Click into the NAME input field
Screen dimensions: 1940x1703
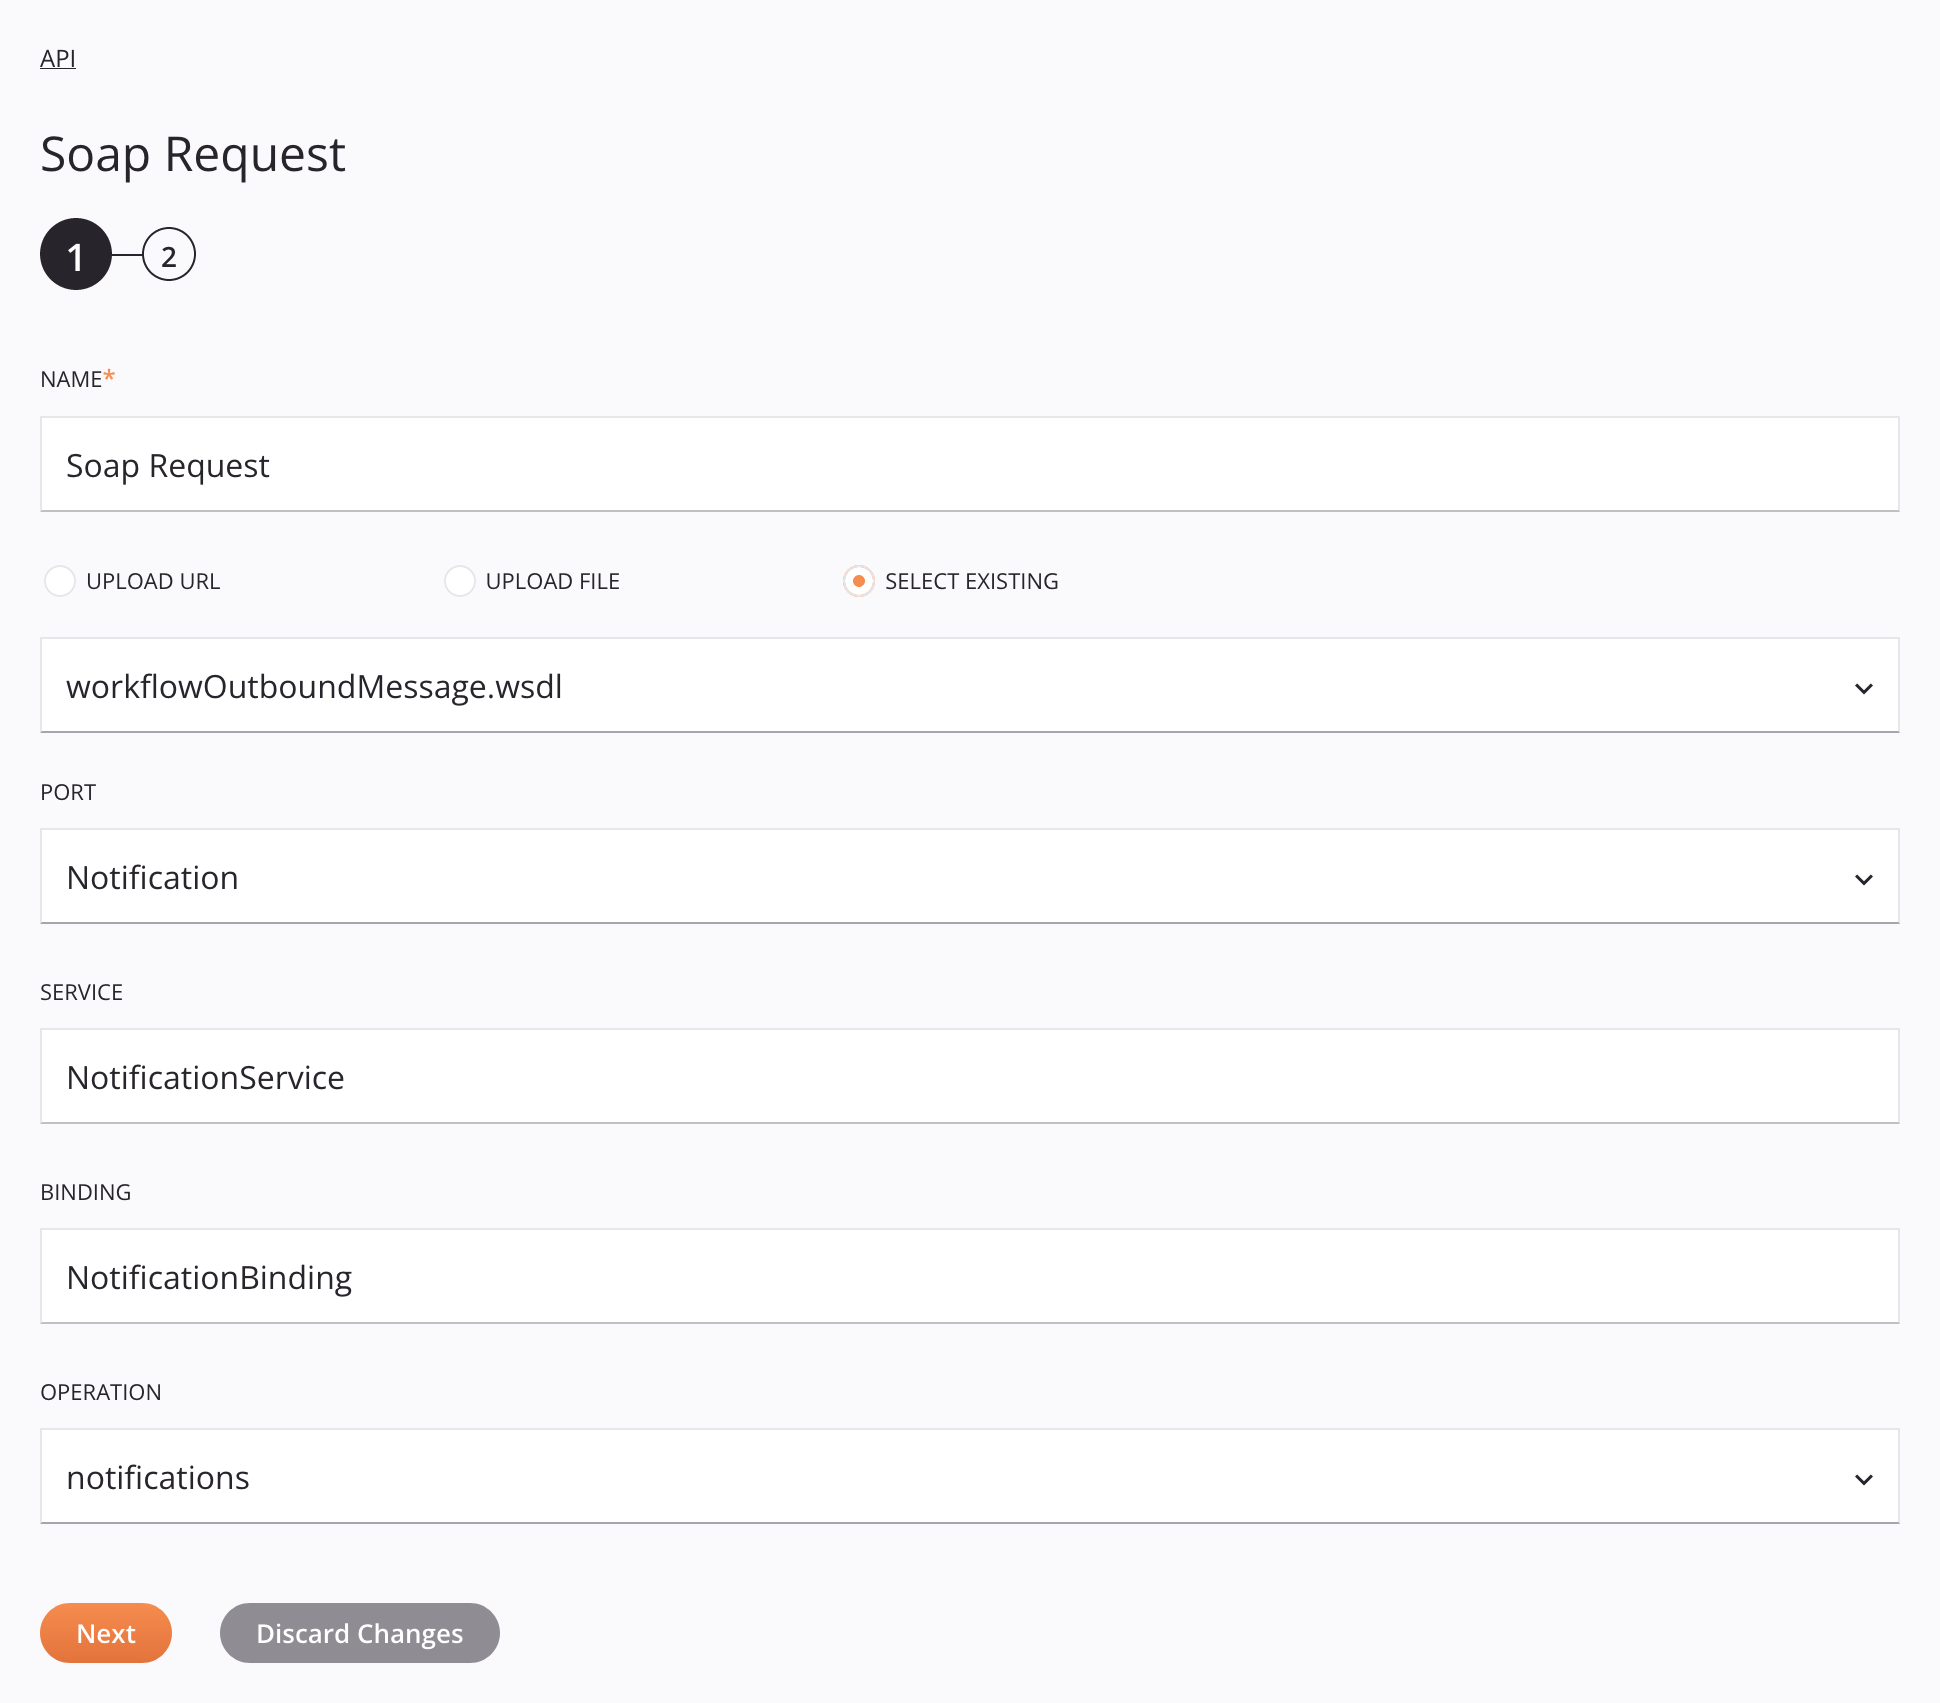click(x=970, y=464)
